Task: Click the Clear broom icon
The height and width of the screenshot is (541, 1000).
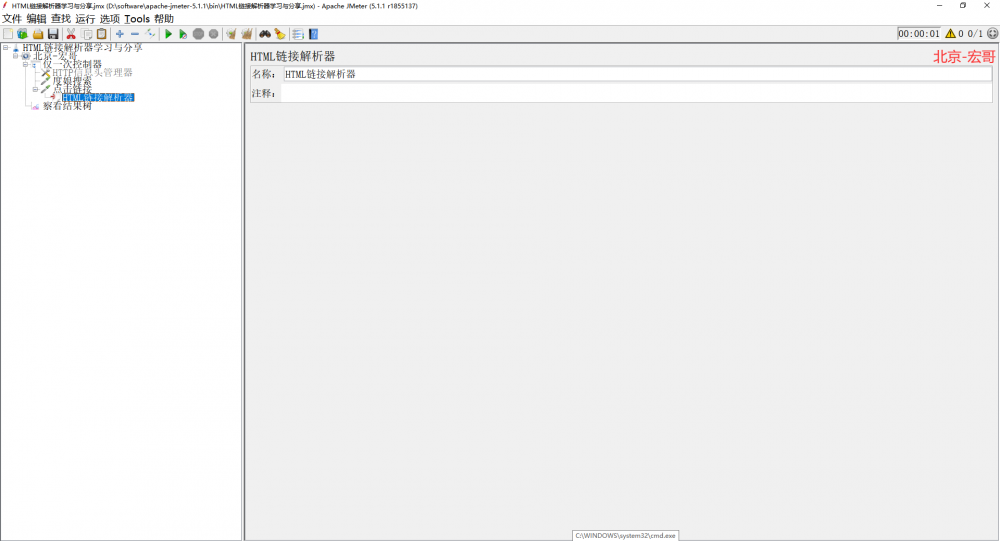Action: click(231, 34)
